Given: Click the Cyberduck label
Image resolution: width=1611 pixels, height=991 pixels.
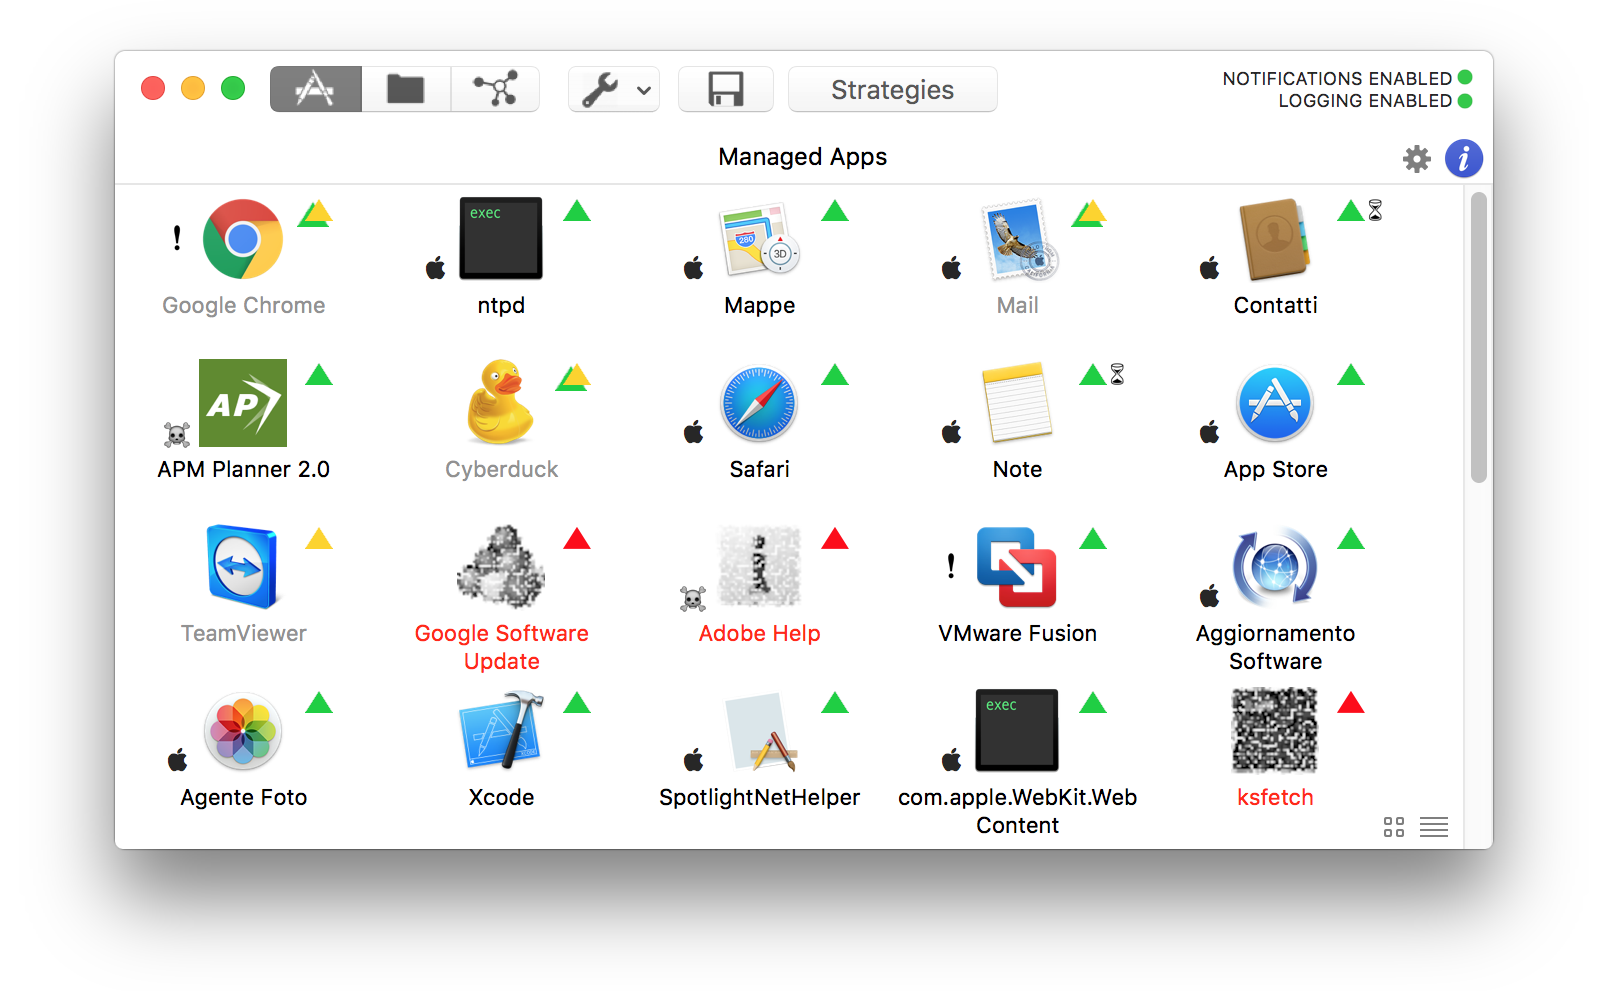Looking at the screenshot, I should pyautogui.click(x=501, y=469).
